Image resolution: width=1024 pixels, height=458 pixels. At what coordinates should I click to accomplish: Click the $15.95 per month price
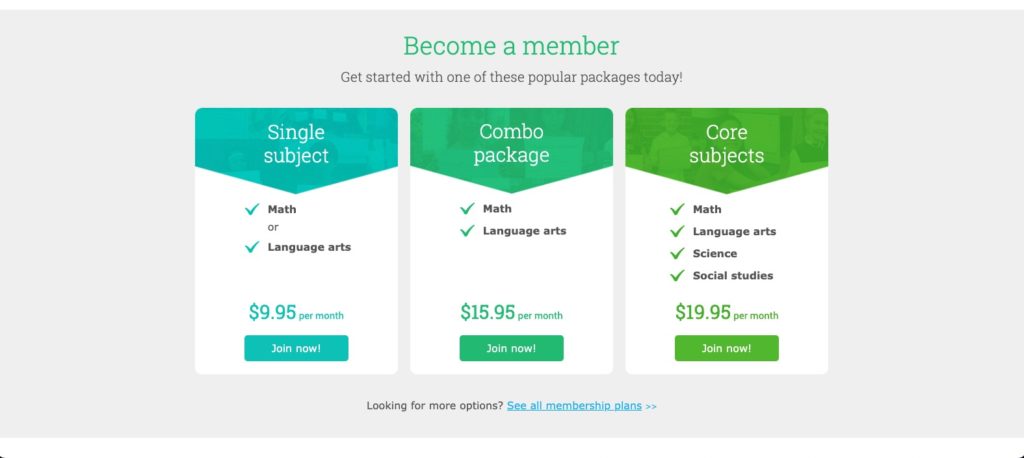coord(511,312)
